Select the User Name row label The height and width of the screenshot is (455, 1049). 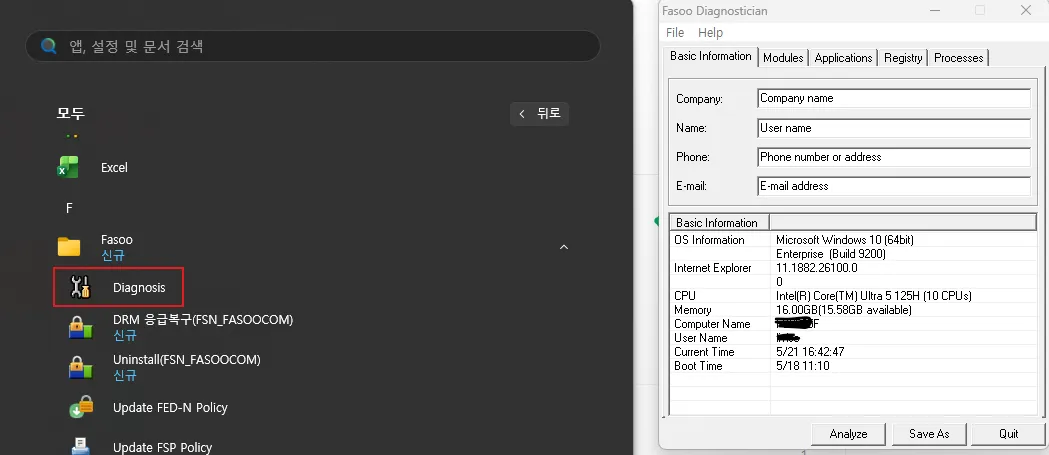(x=700, y=338)
